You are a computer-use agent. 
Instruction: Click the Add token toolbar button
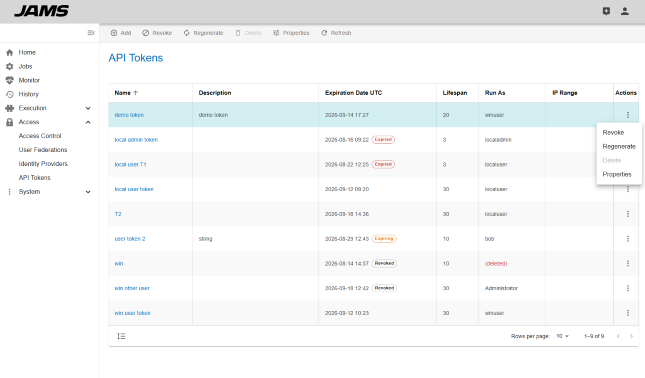(x=121, y=33)
